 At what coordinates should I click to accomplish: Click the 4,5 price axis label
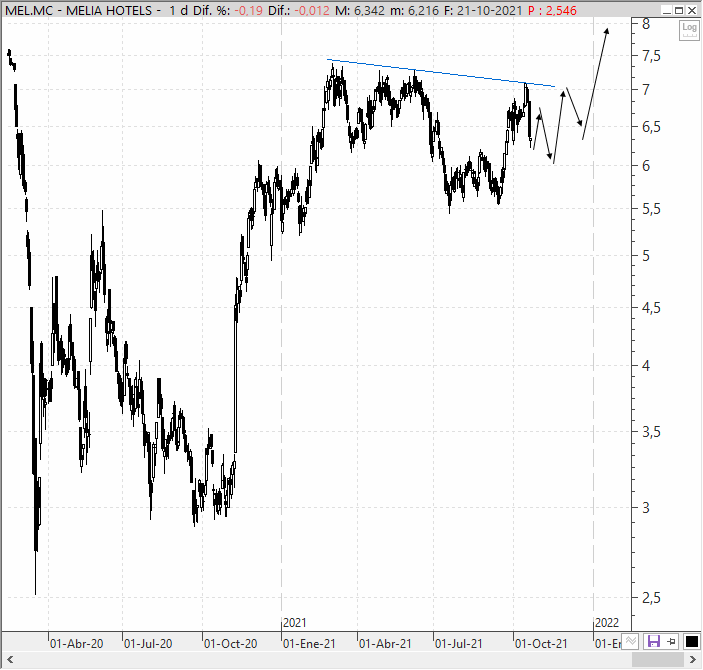tap(651, 308)
